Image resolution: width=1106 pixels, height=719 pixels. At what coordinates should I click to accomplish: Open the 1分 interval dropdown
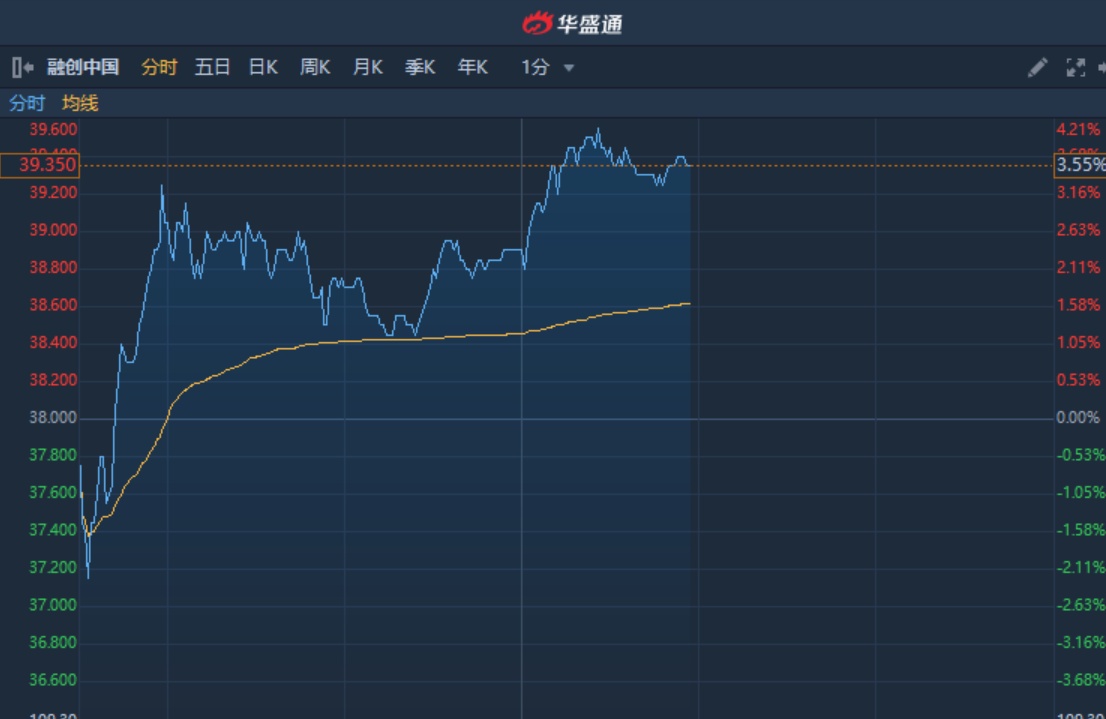536,68
